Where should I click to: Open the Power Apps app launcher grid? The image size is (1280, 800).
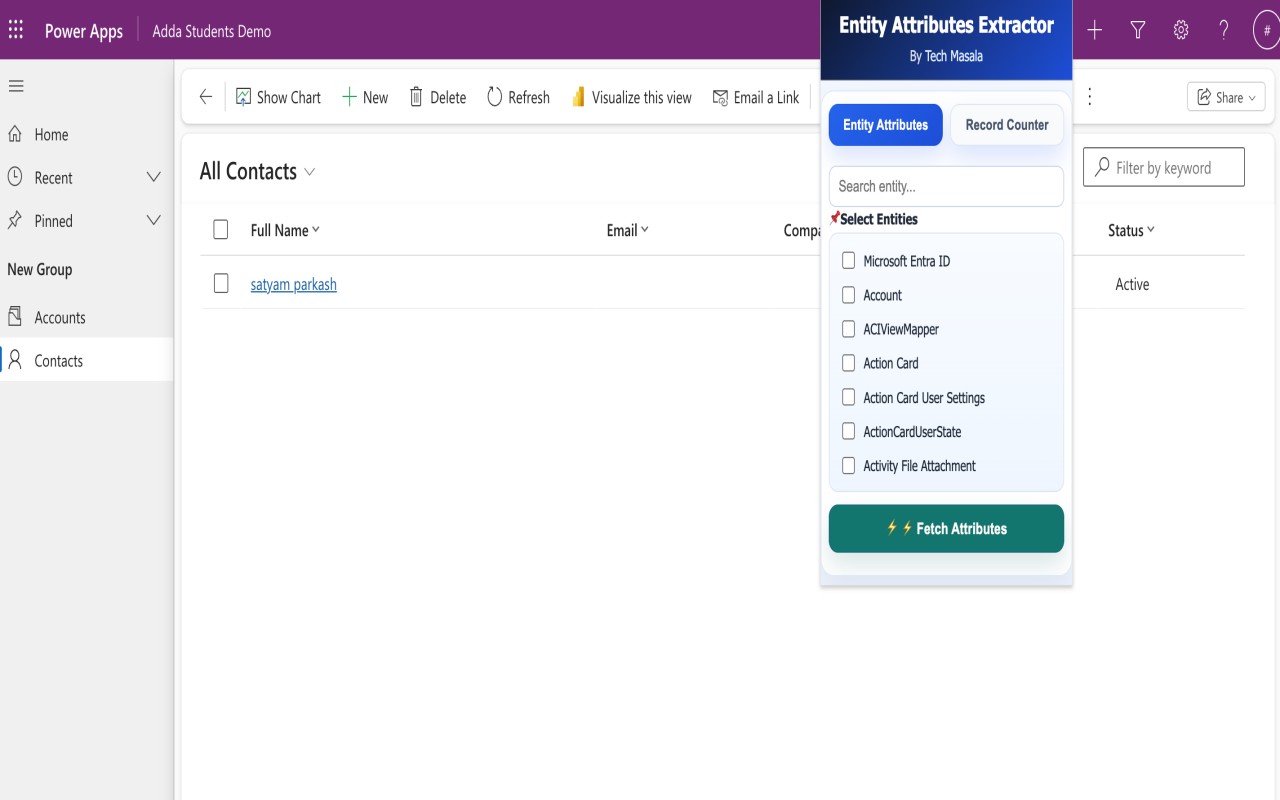point(16,30)
